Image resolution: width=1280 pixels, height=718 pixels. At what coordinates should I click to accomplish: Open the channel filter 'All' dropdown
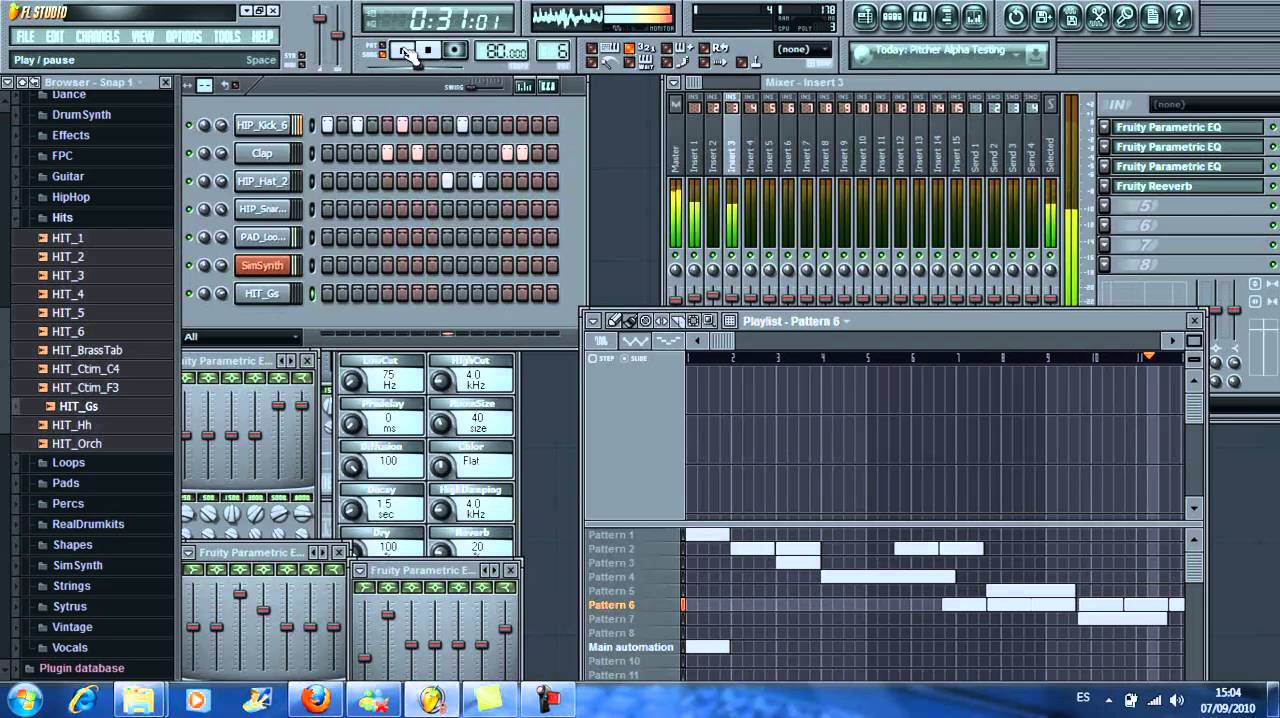pos(240,337)
